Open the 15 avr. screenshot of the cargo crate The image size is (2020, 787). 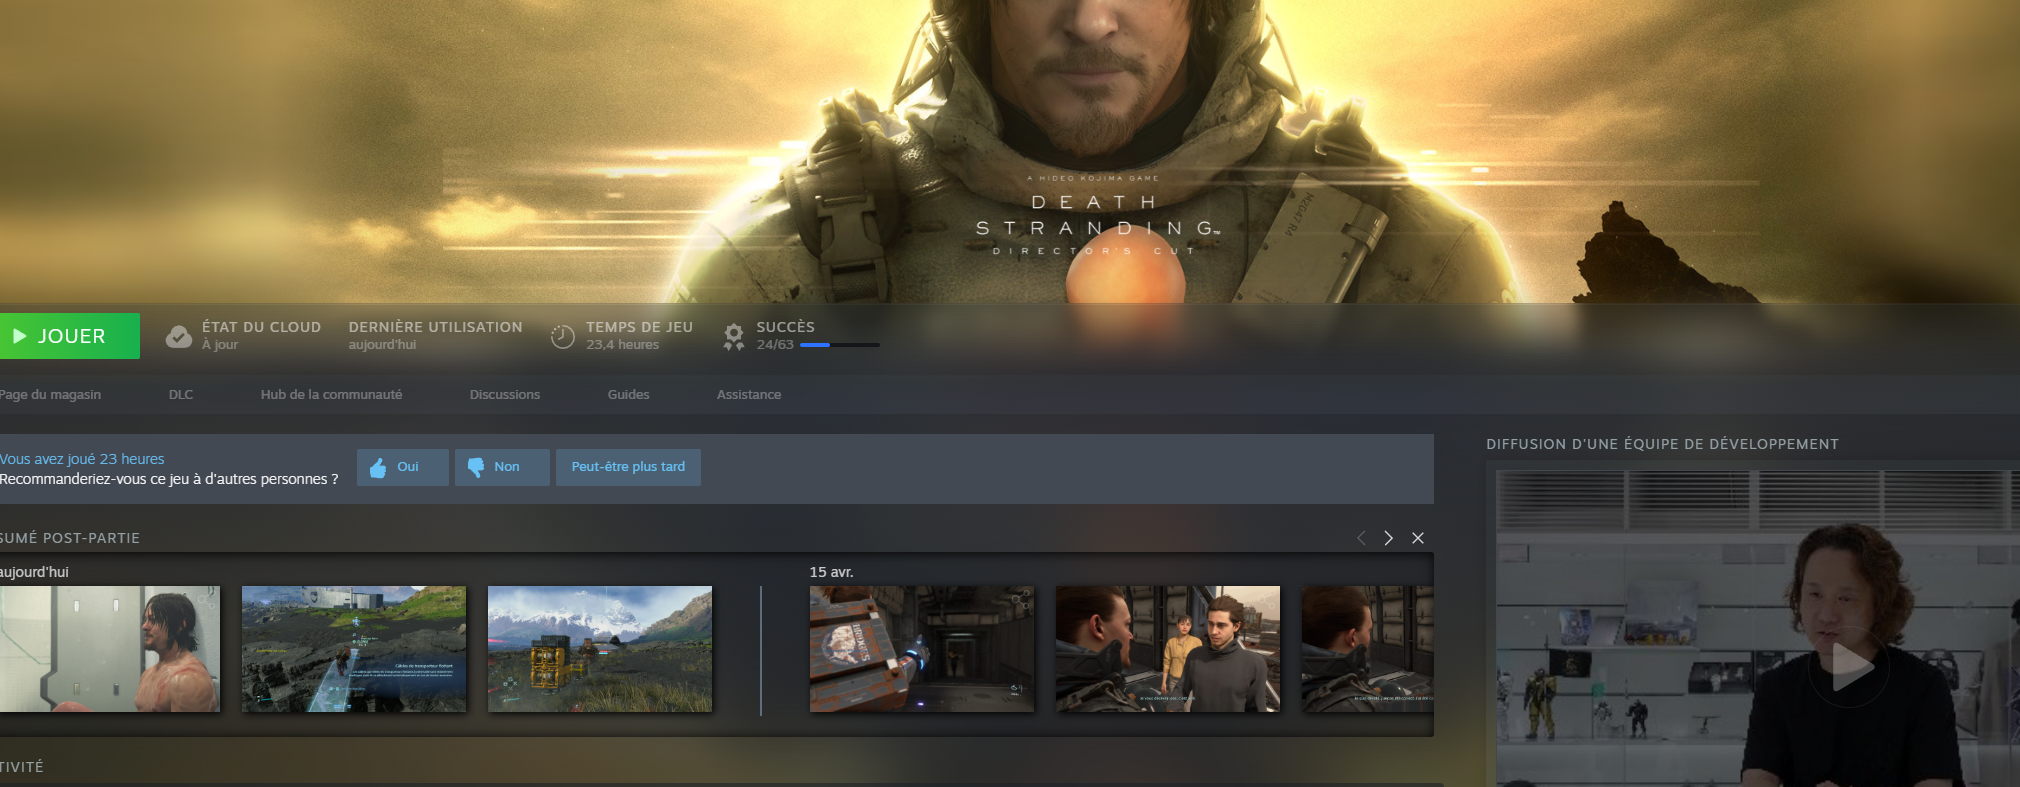pyautogui.click(x=922, y=649)
